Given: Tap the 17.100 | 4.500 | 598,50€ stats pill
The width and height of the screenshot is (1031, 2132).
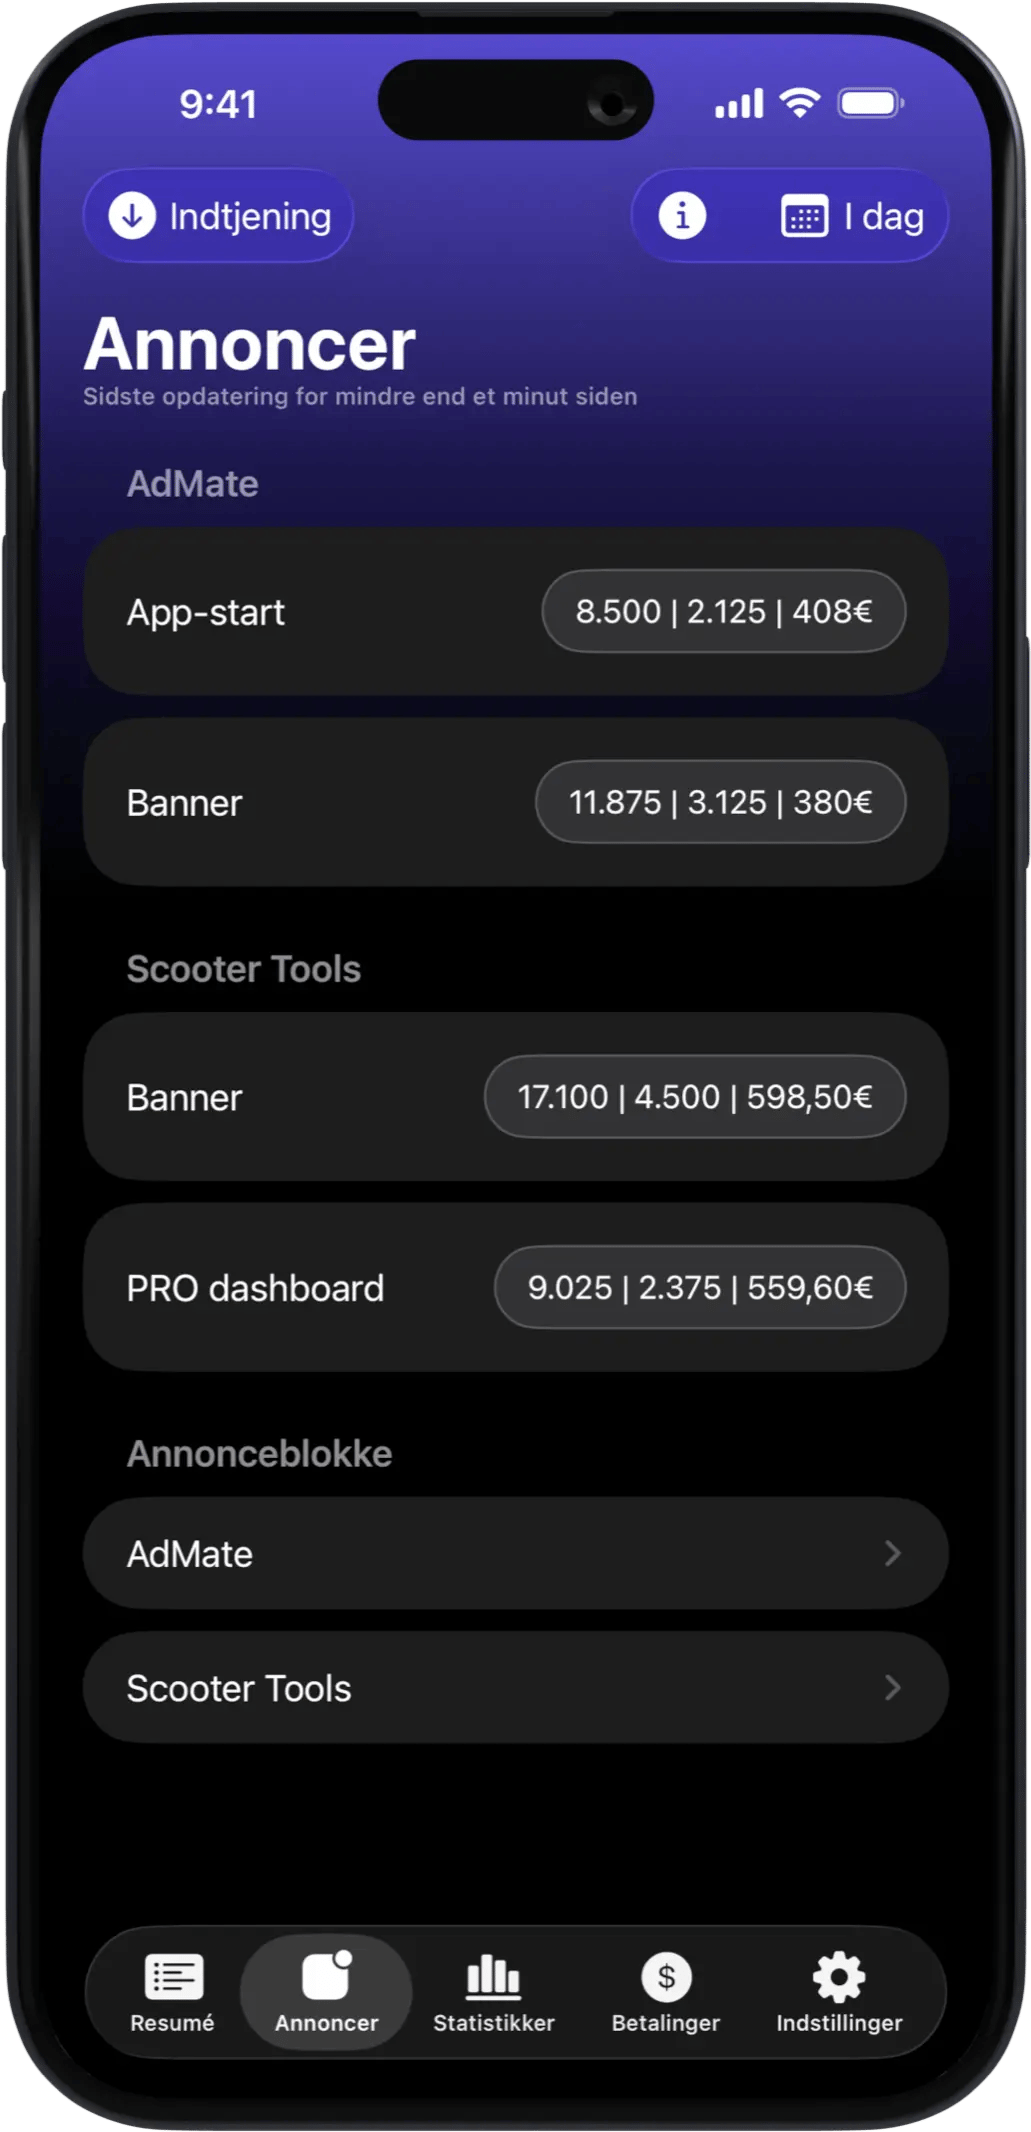Looking at the screenshot, I should pyautogui.click(x=695, y=1097).
